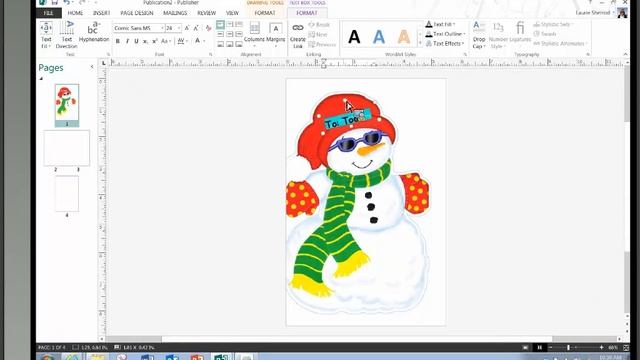Switch to the PAGE DESIGN tab

(137, 13)
